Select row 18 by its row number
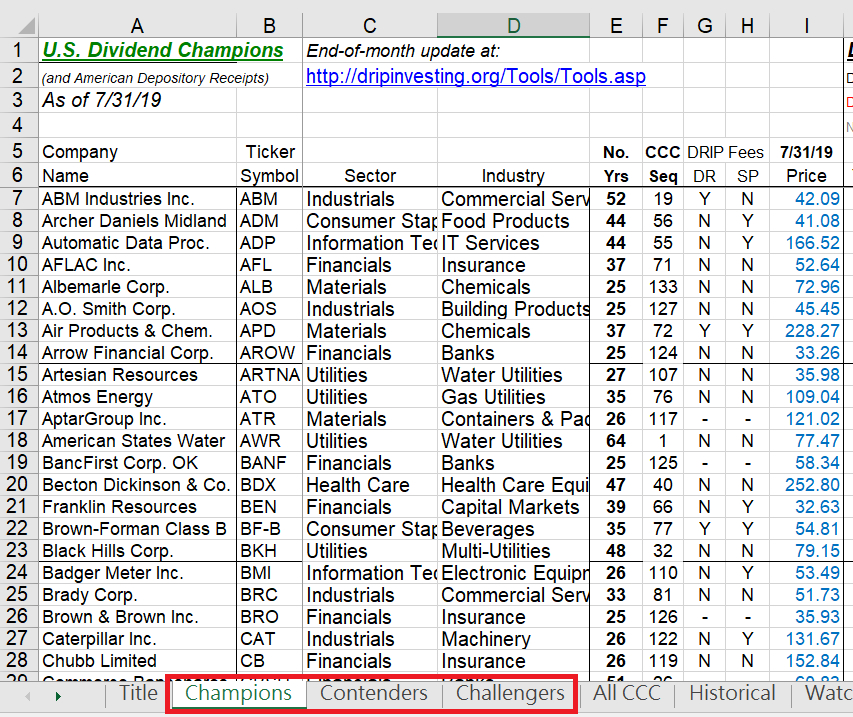Image resolution: width=853 pixels, height=717 pixels. click(x=18, y=441)
